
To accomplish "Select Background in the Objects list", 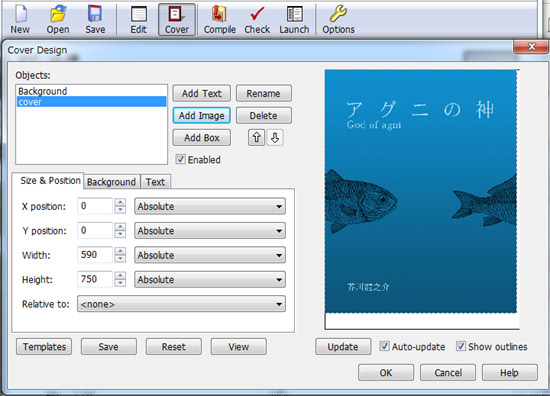I will tap(91, 91).
